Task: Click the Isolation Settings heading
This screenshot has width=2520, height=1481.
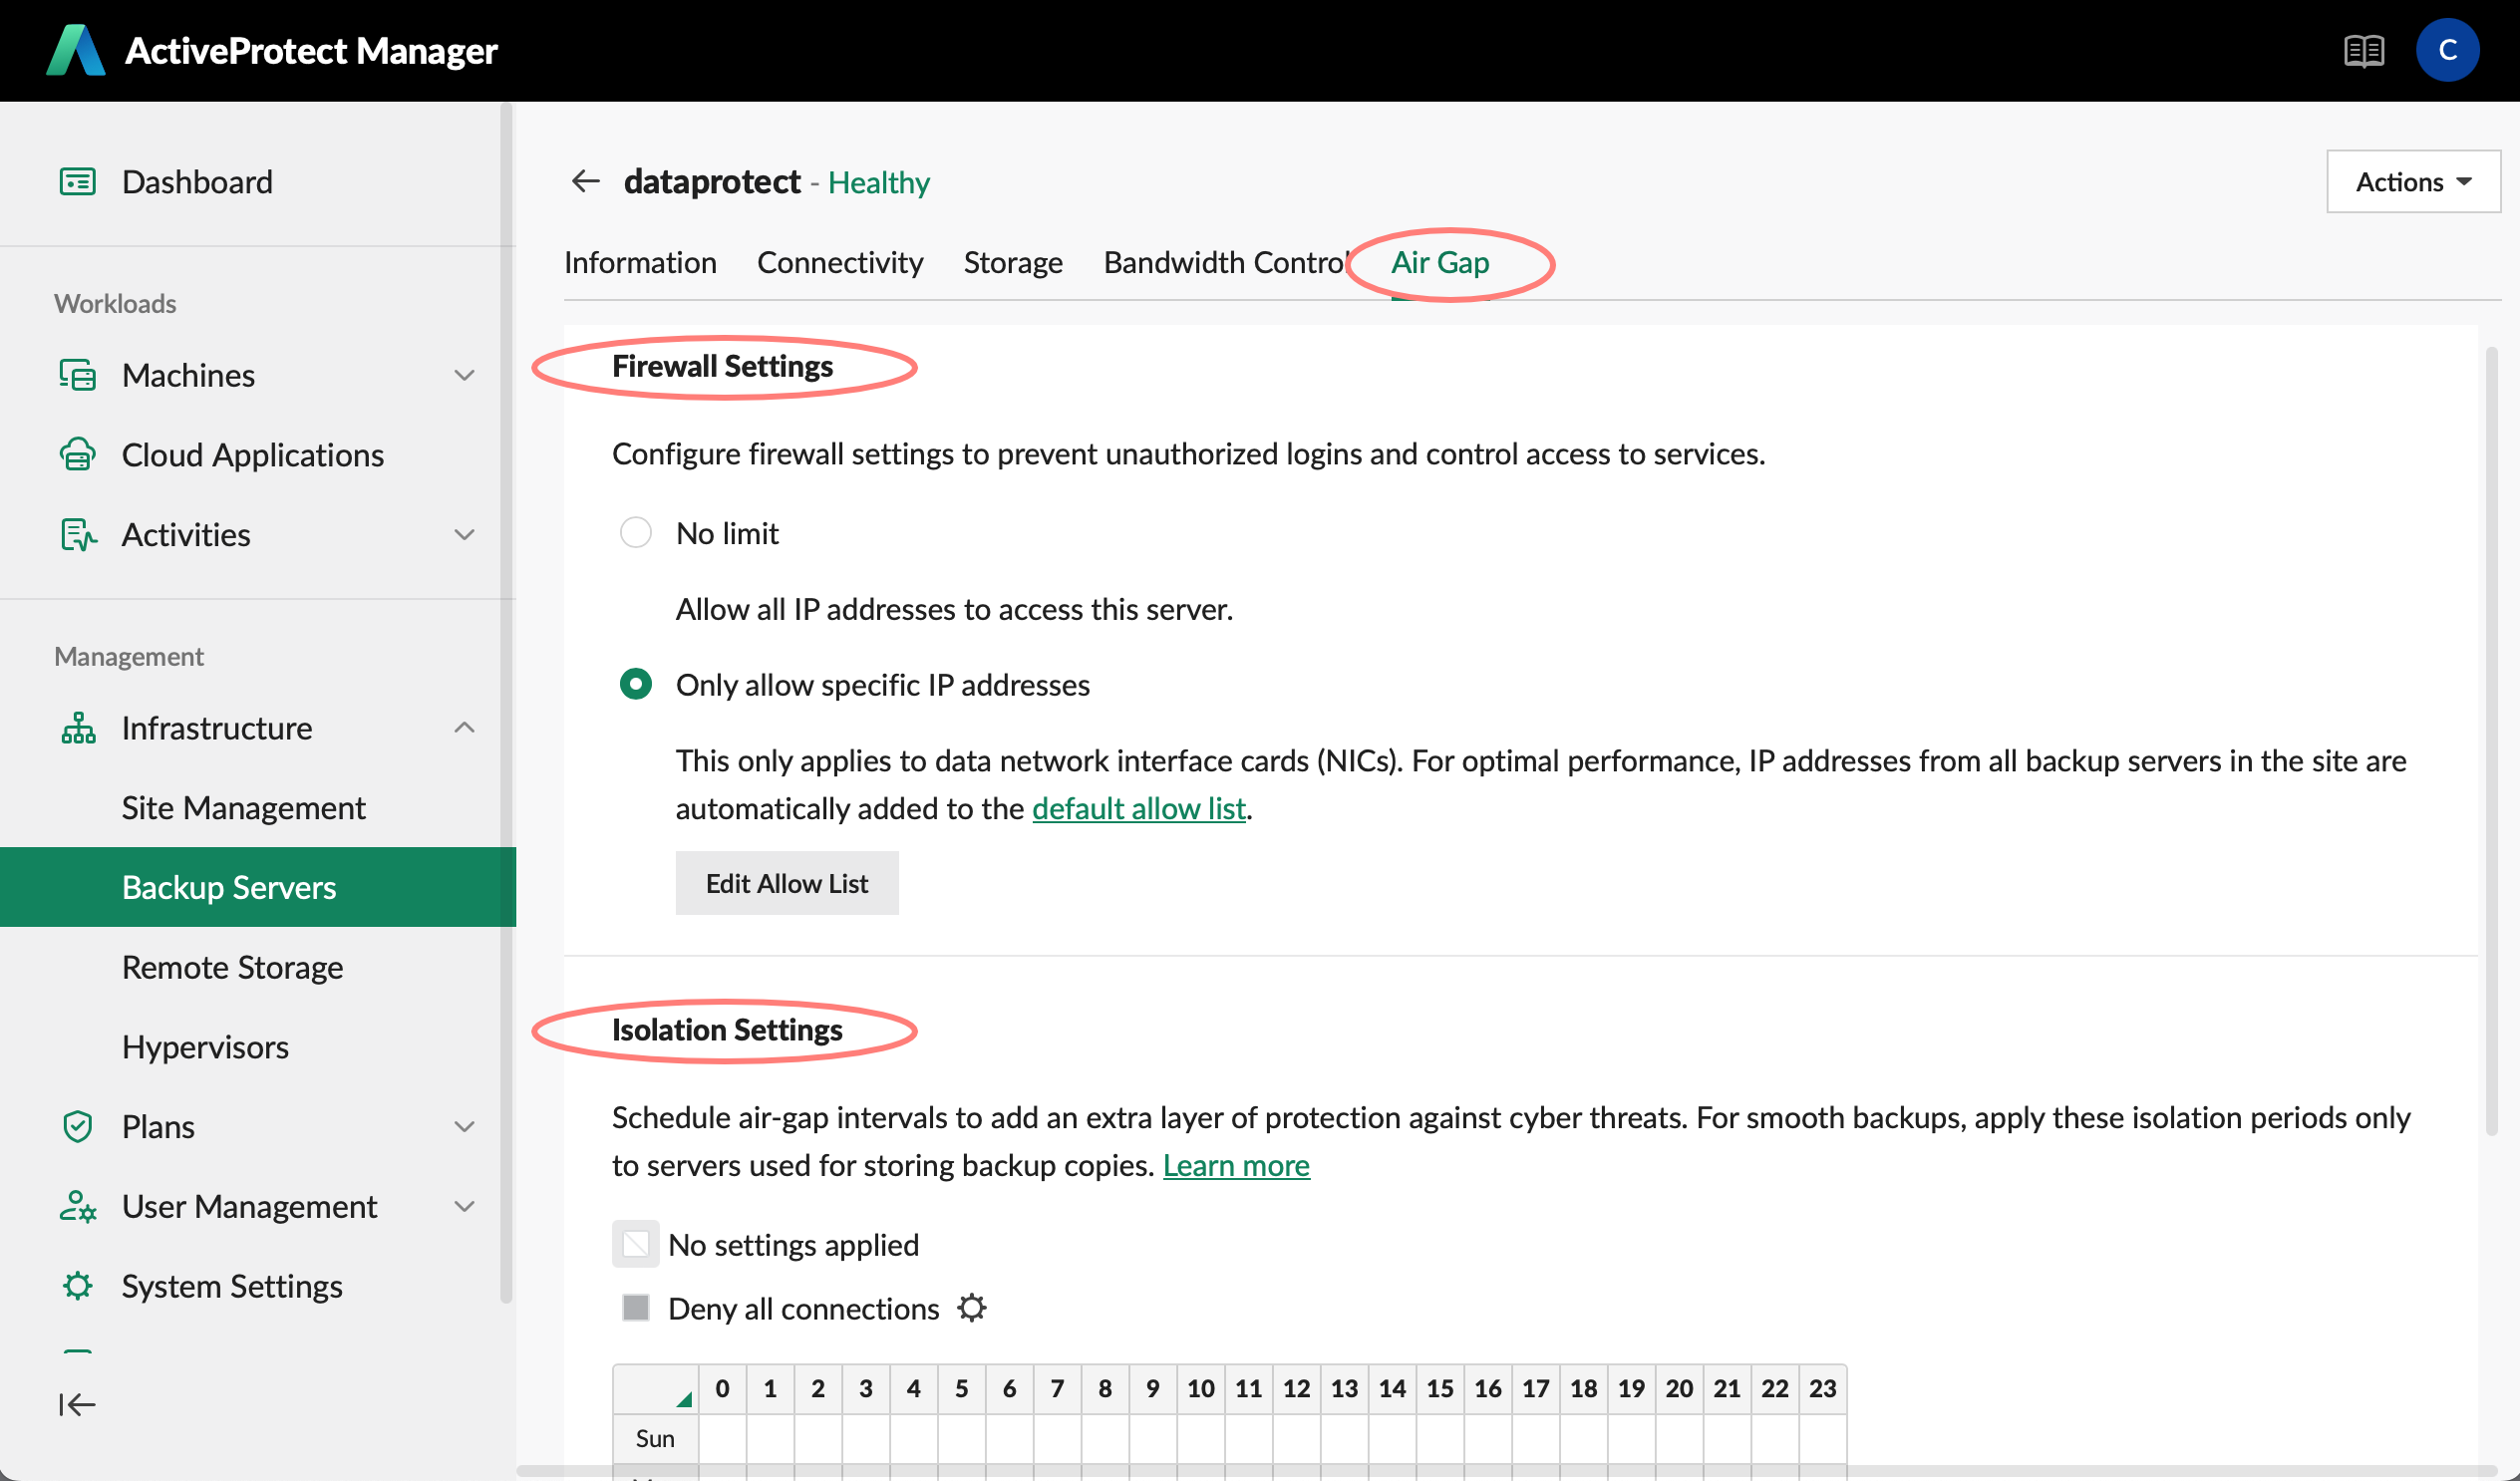Action: pos(727,1031)
